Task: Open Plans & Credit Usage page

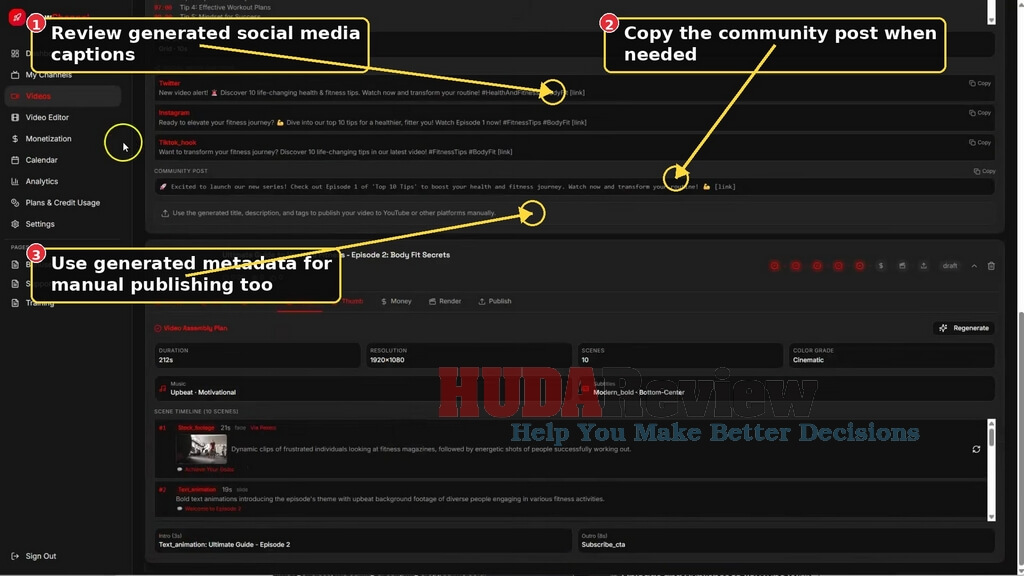Action: tap(63, 202)
